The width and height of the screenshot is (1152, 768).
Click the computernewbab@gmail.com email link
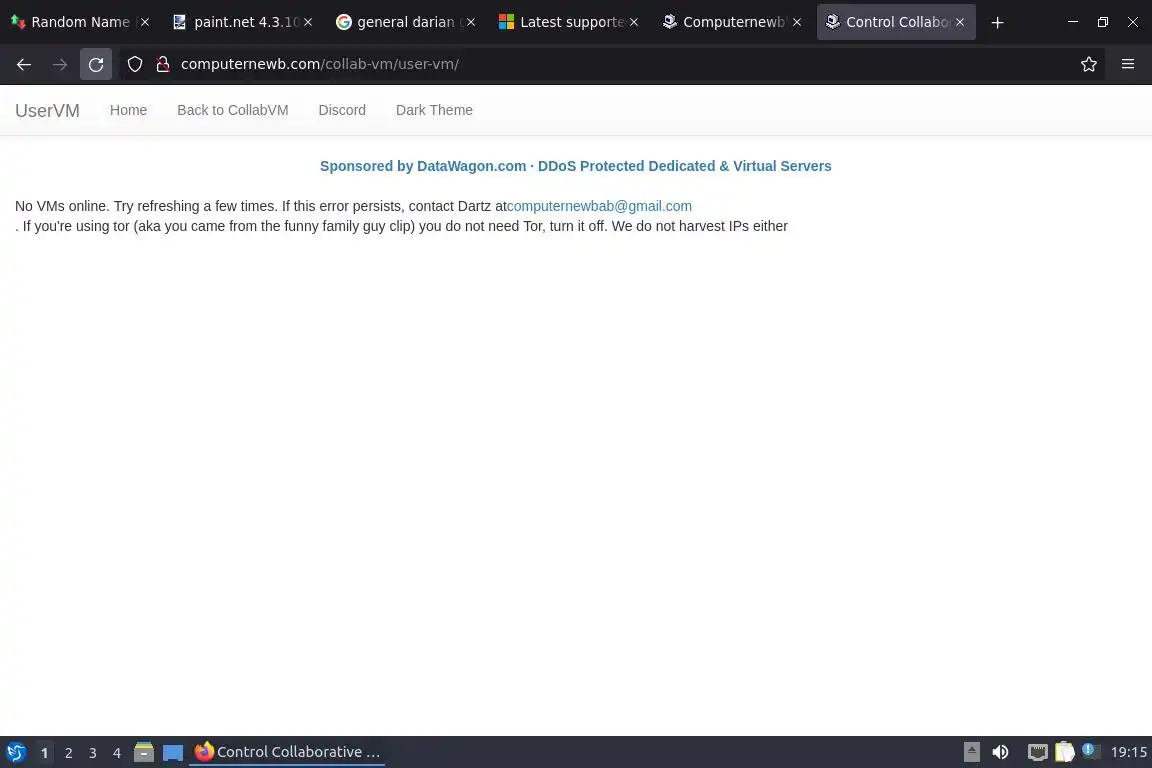pos(600,207)
